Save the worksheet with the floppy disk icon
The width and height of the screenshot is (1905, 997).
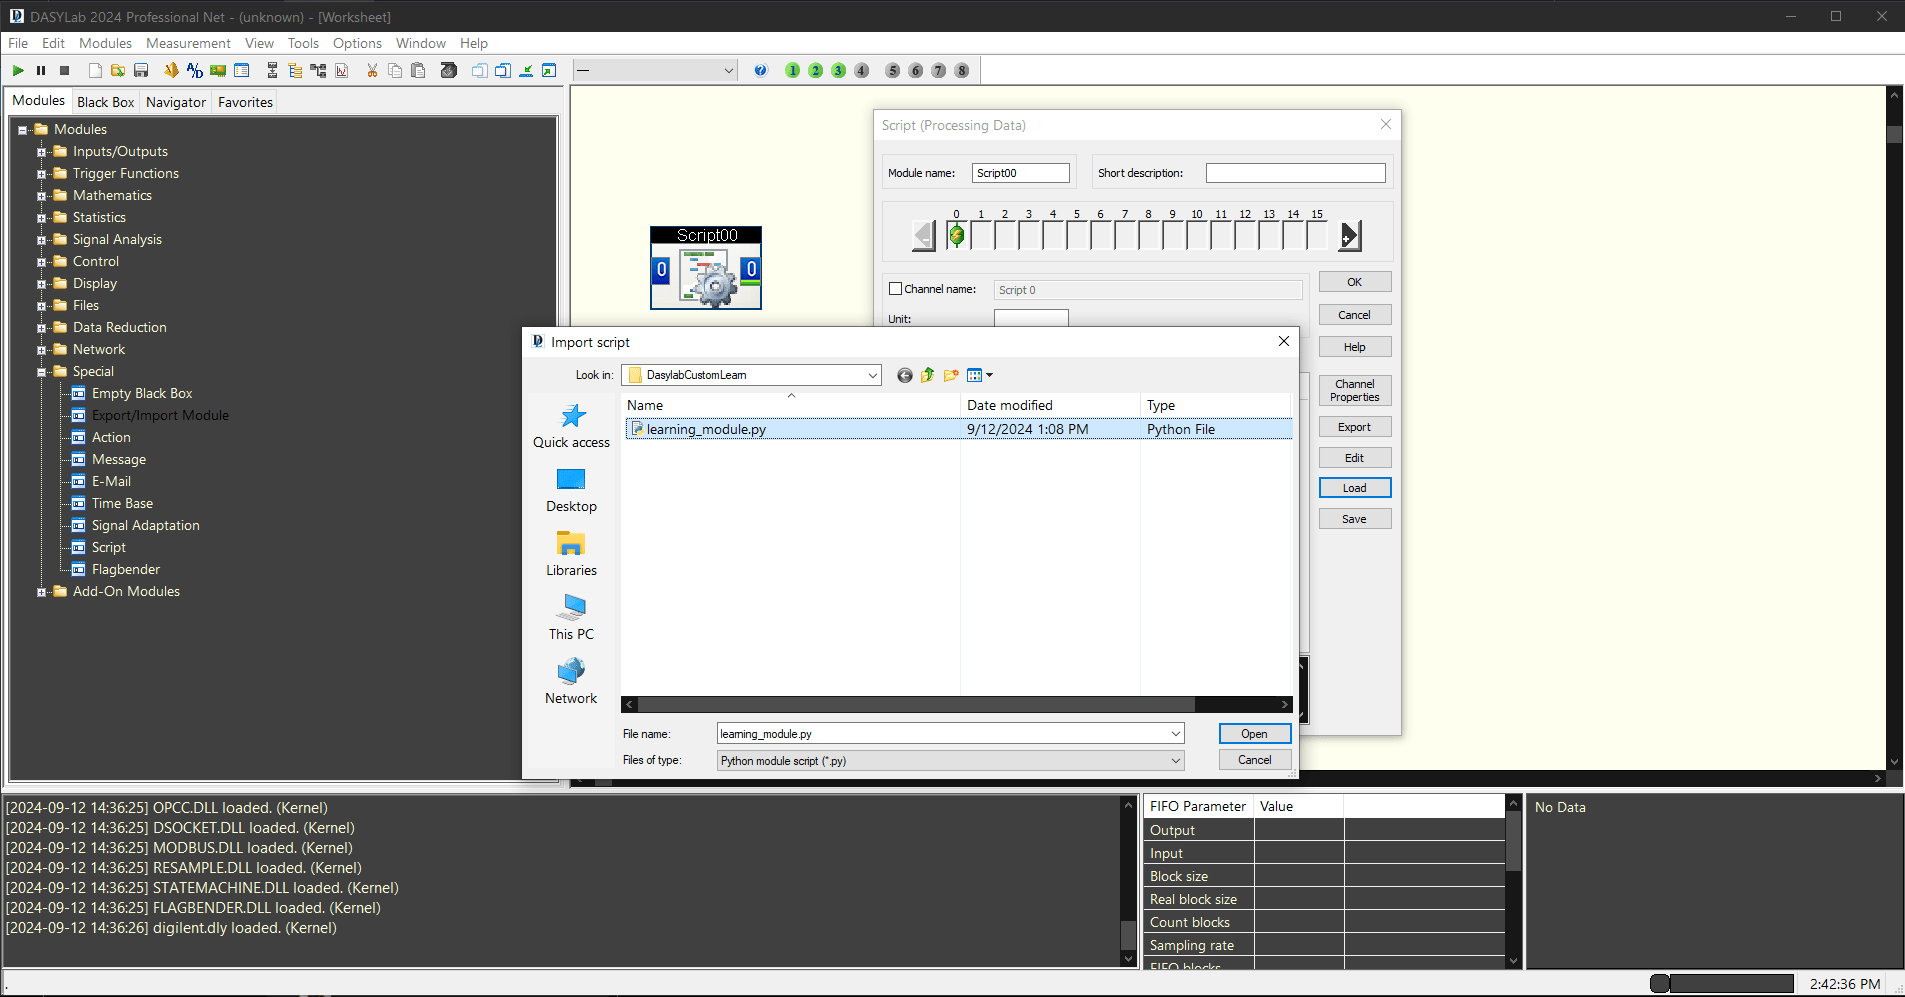(x=141, y=70)
